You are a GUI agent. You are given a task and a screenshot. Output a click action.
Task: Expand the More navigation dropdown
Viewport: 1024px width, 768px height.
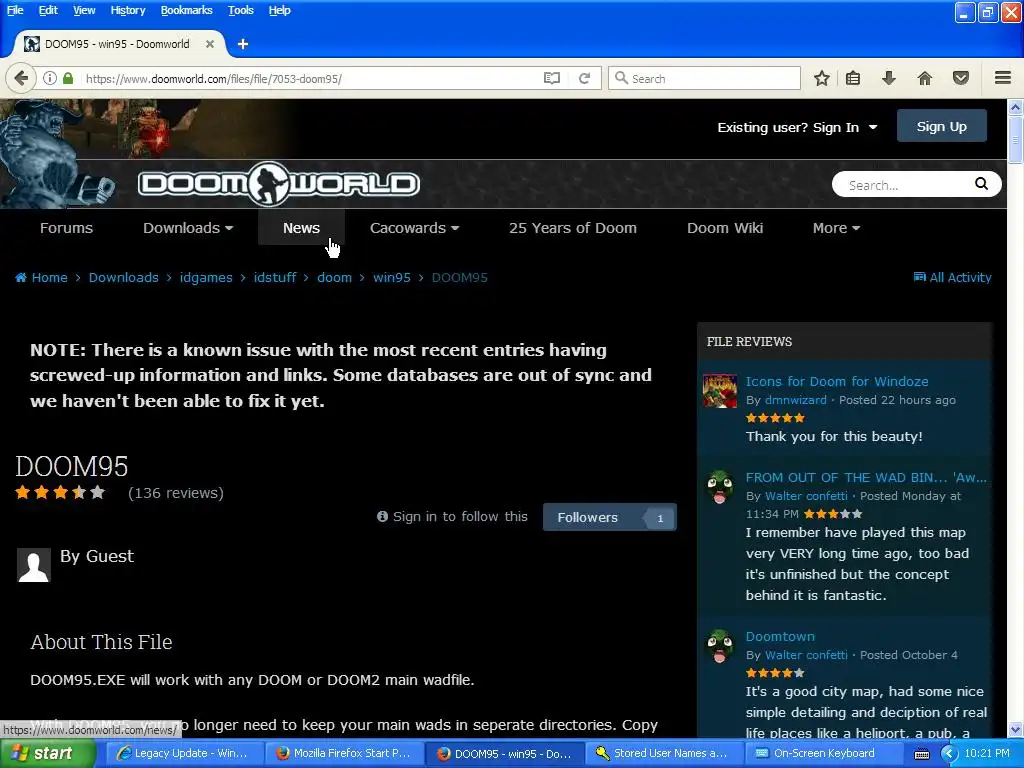click(x=837, y=228)
